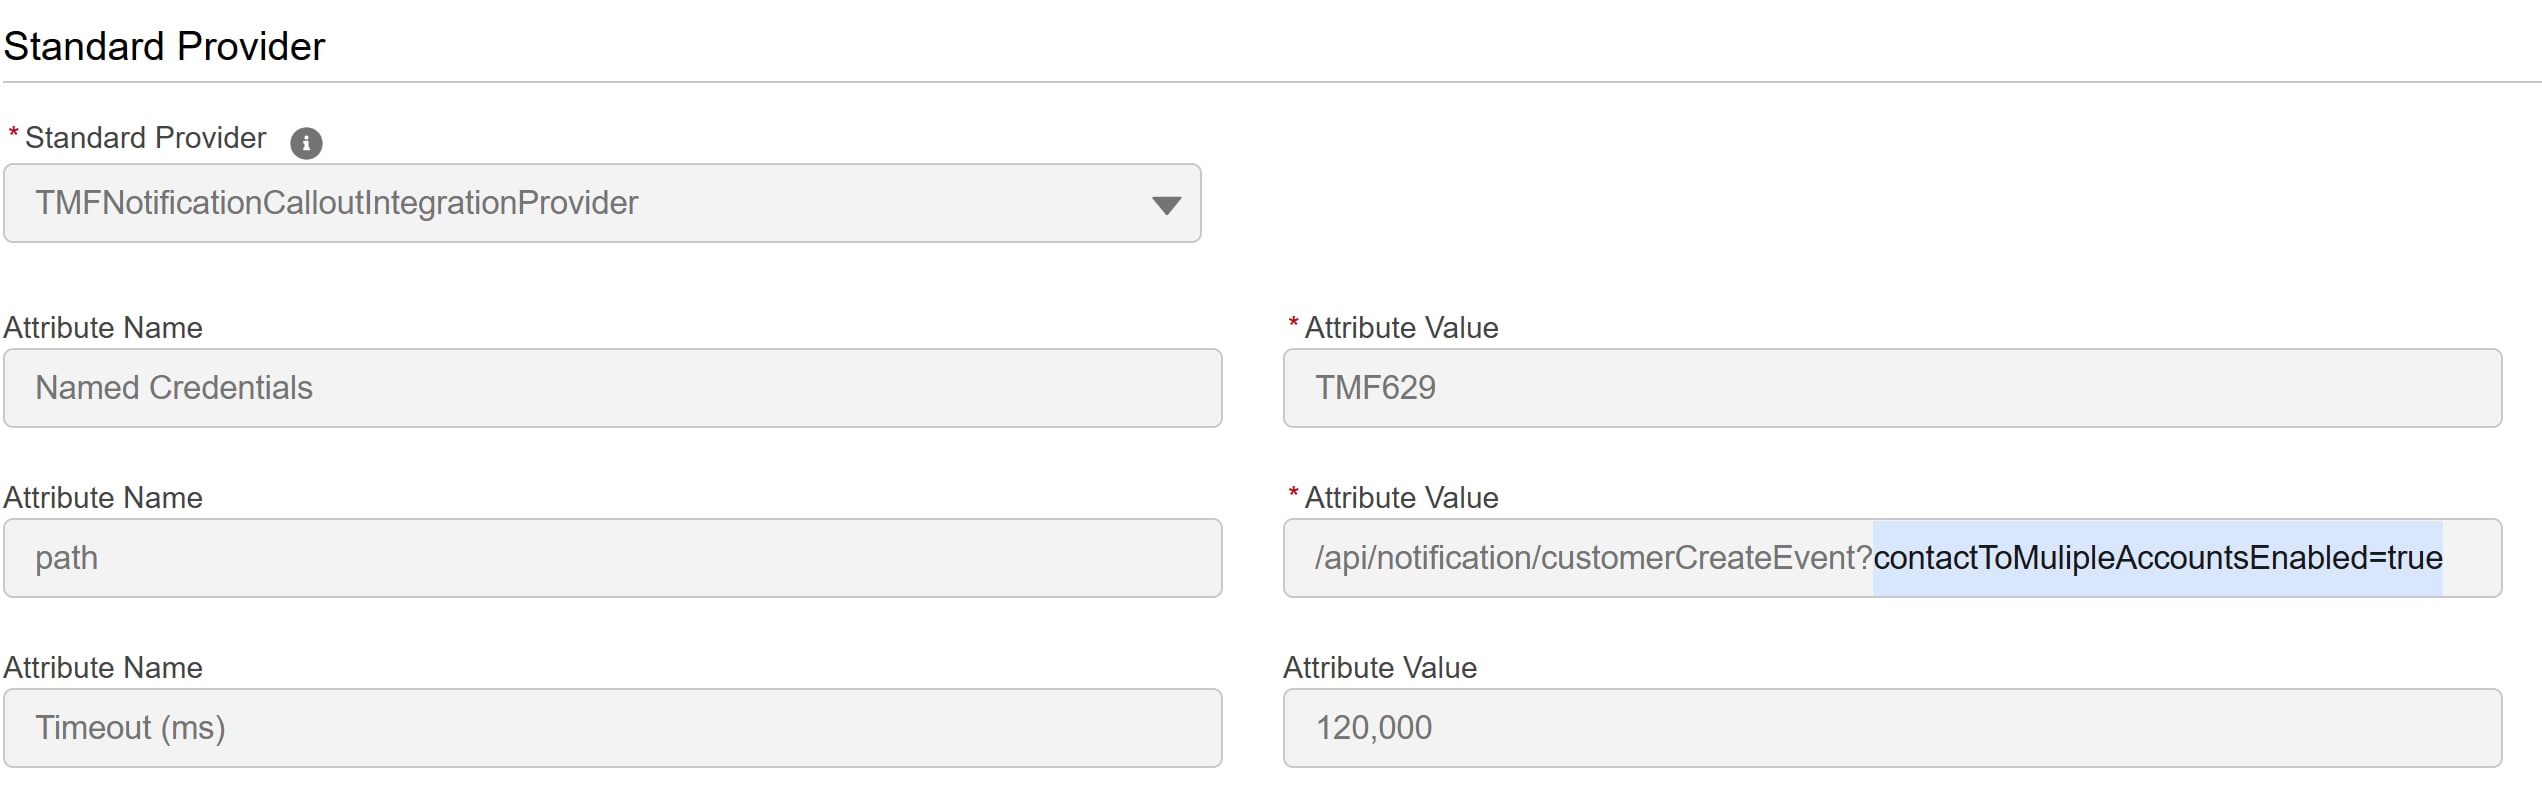Click the Attribute Name label above Timeout
The image size is (2542, 810).
click(103, 667)
